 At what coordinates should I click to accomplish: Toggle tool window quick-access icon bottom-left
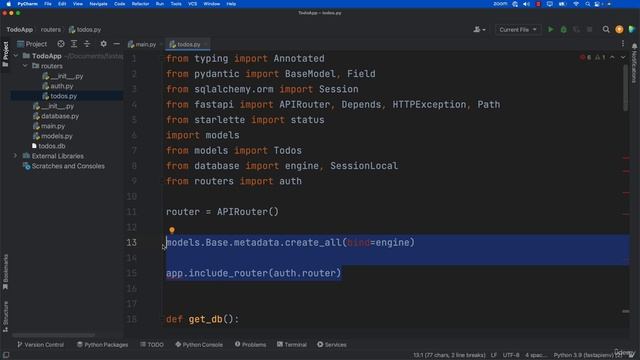click(x=6, y=355)
